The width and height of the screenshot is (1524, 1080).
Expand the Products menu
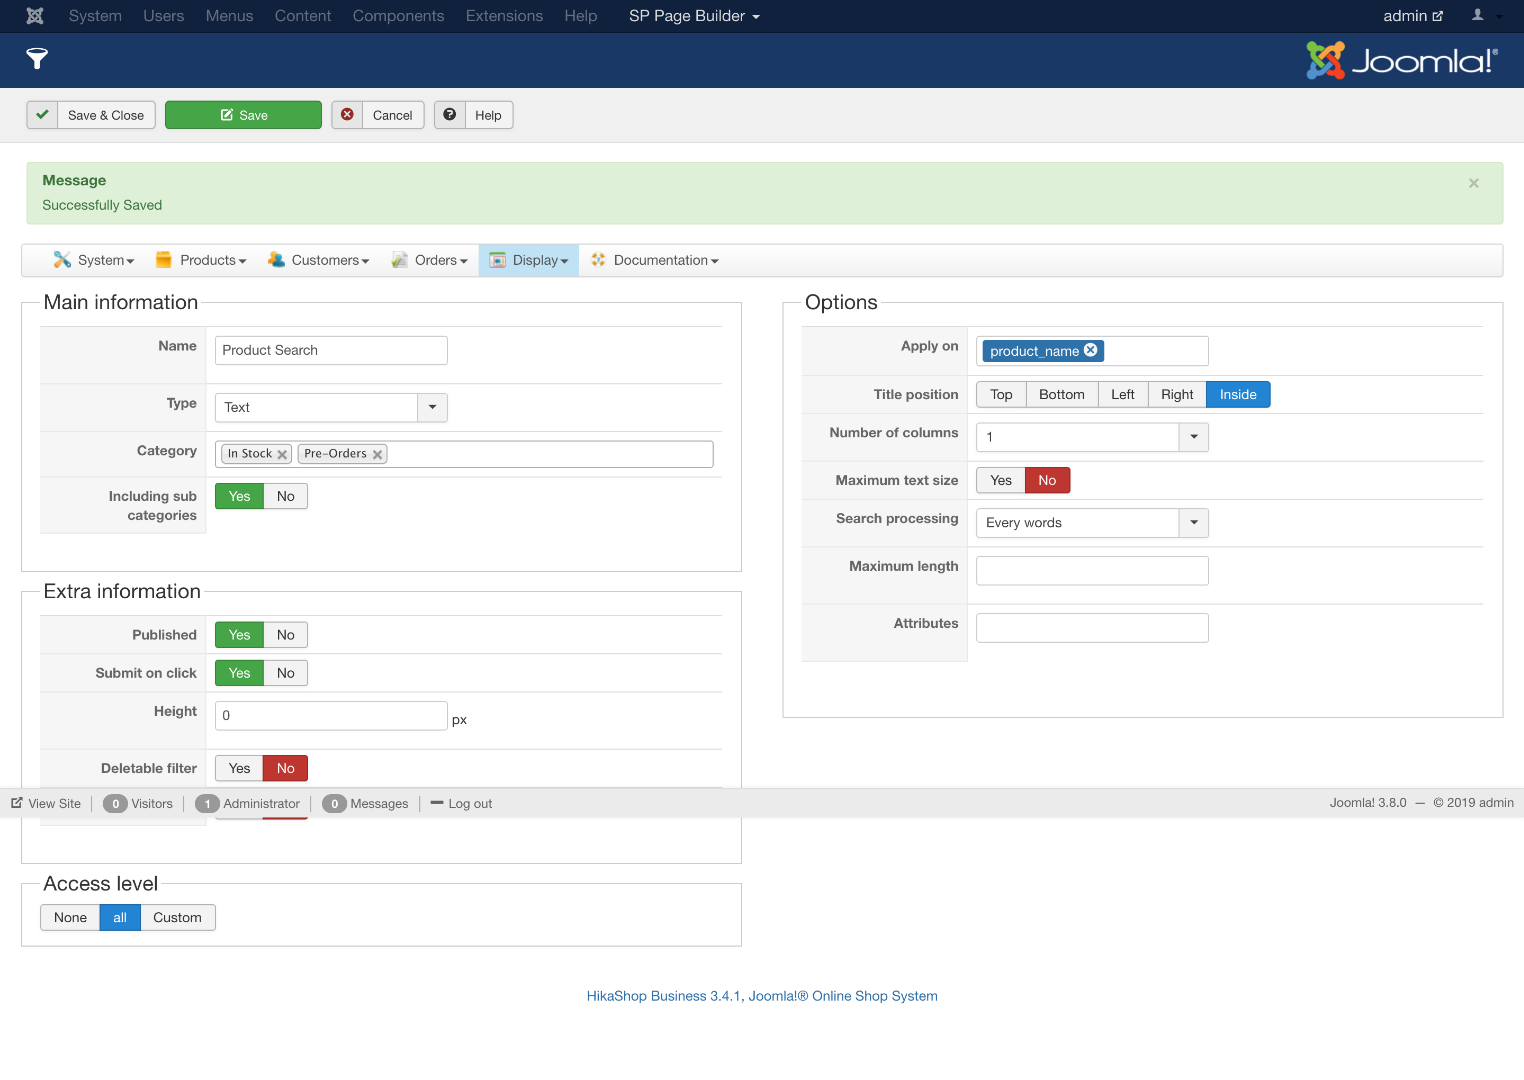pyautogui.click(x=201, y=260)
